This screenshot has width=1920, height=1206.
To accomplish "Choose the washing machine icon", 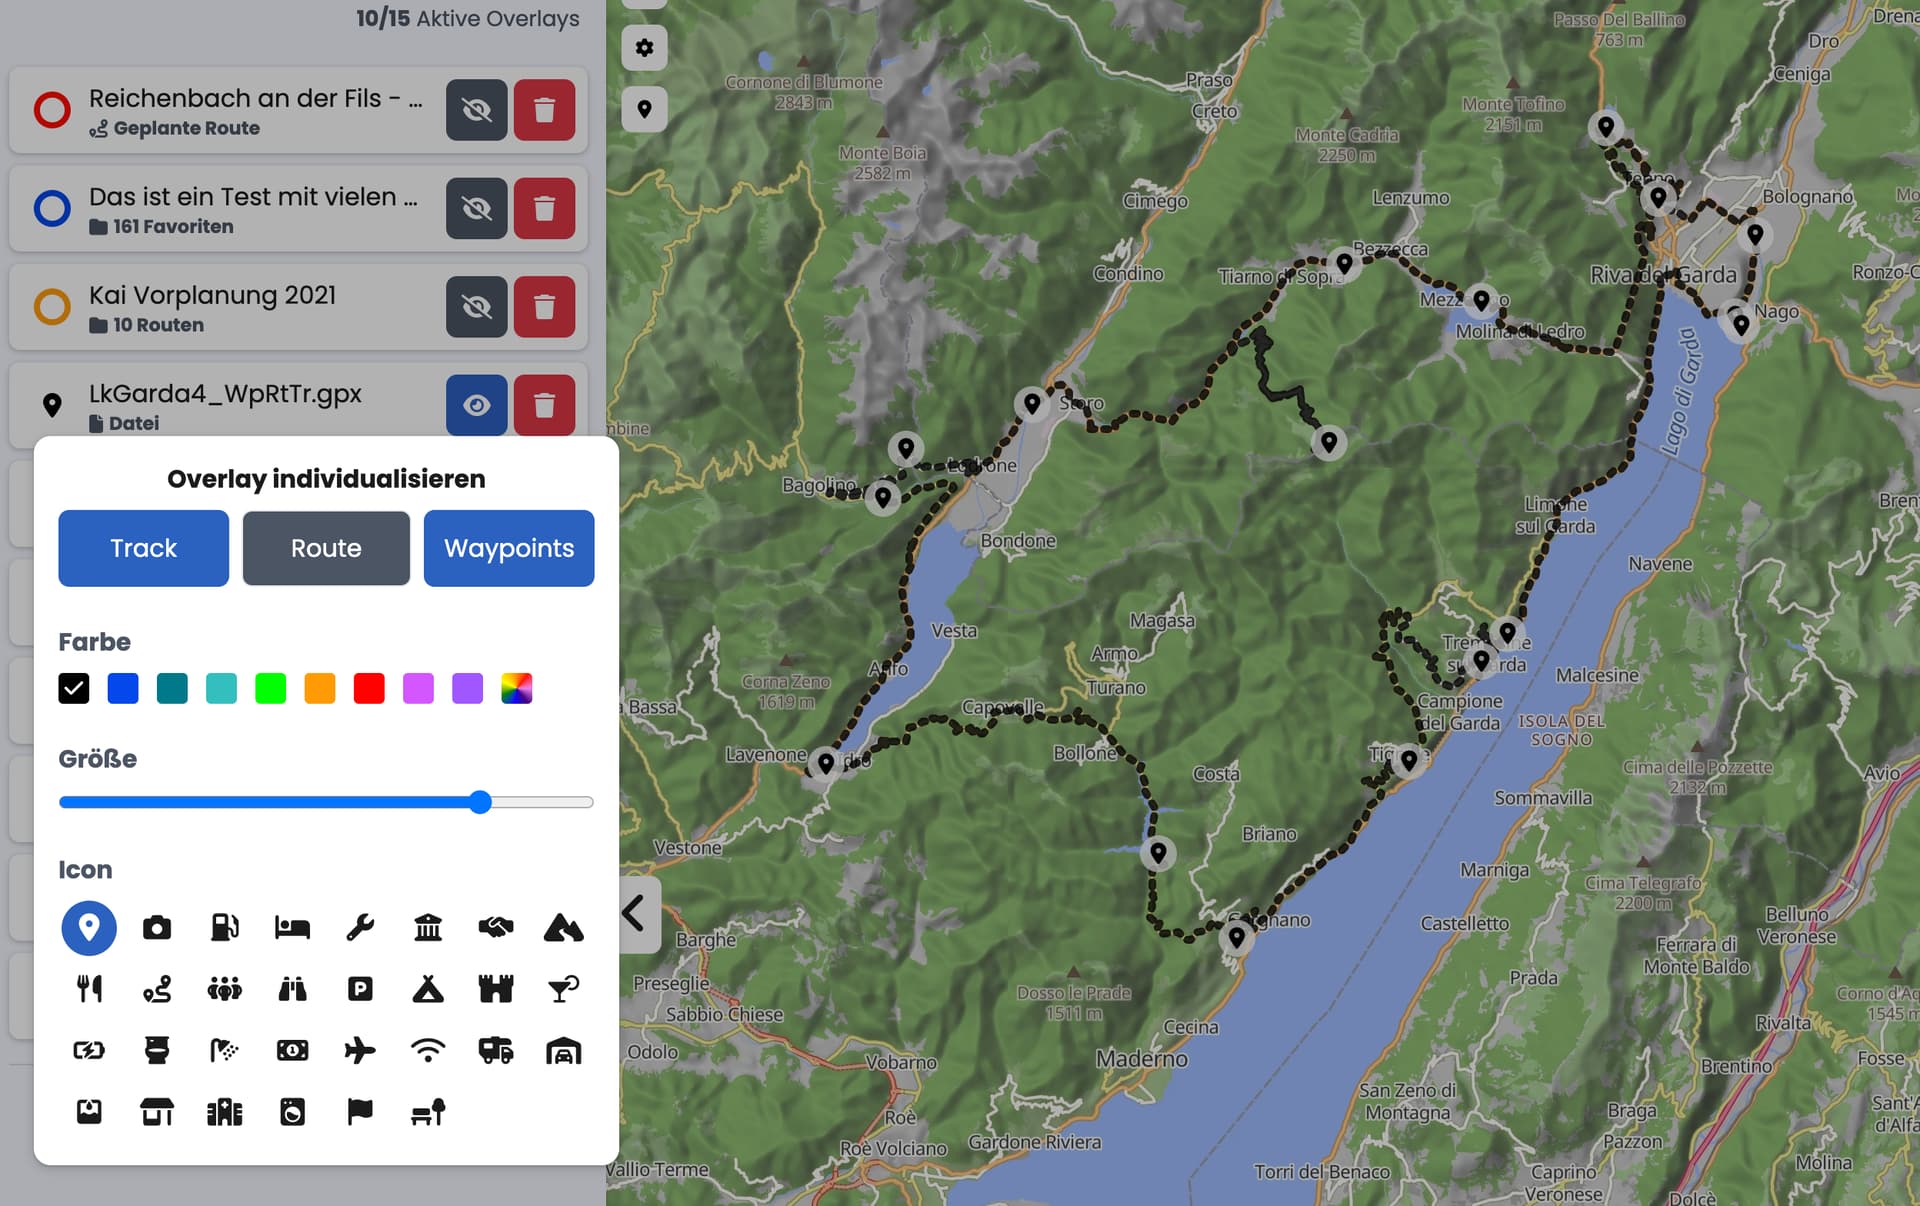I will [292, 1111].
